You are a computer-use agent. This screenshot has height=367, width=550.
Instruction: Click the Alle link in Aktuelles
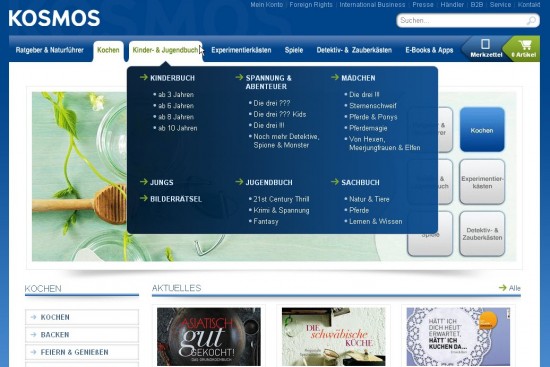click(514, 288)
